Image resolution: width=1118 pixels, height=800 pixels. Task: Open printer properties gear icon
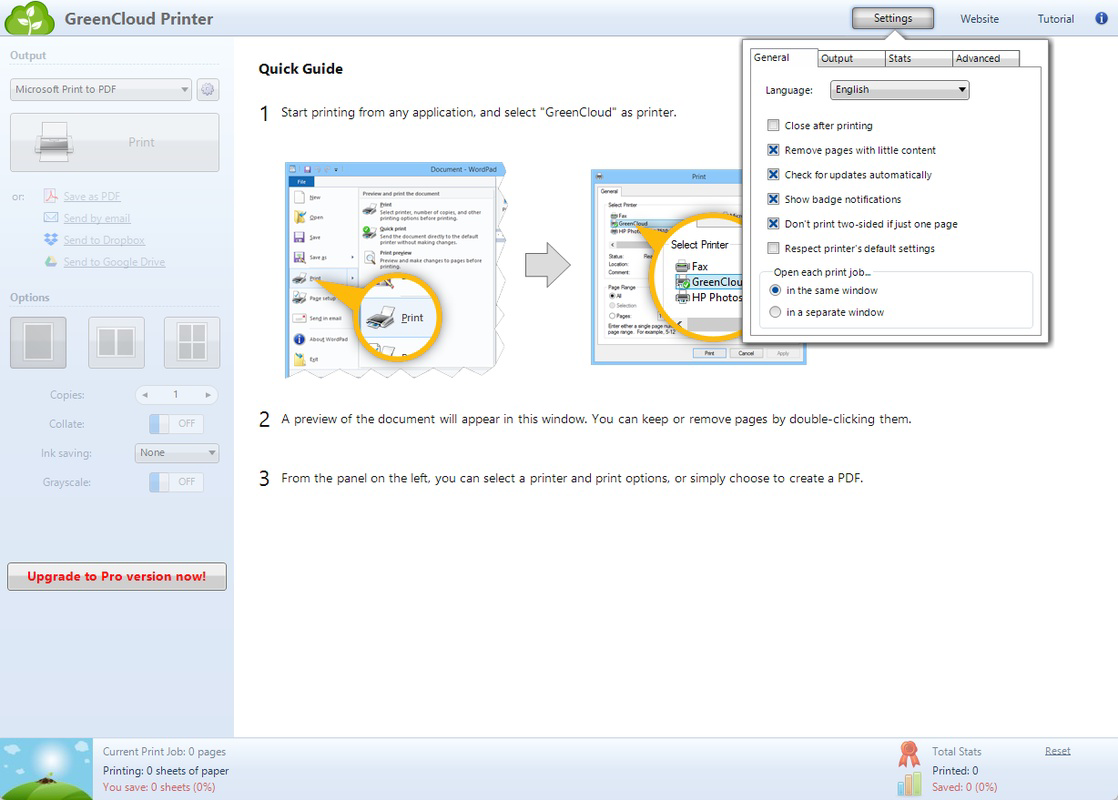click(x=207, y=89)
